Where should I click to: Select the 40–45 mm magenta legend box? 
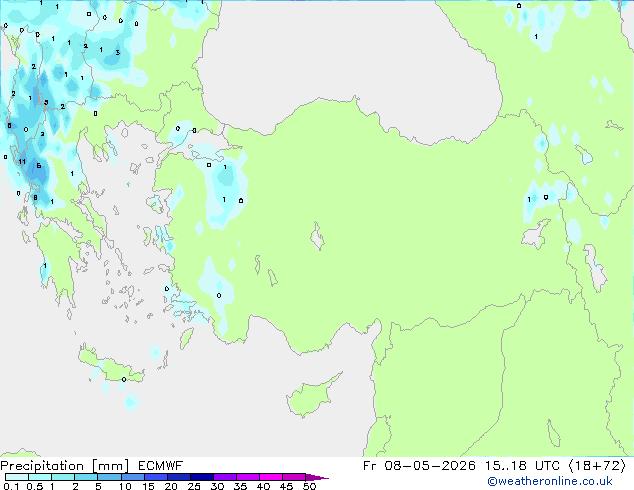(x=271, y=477)
